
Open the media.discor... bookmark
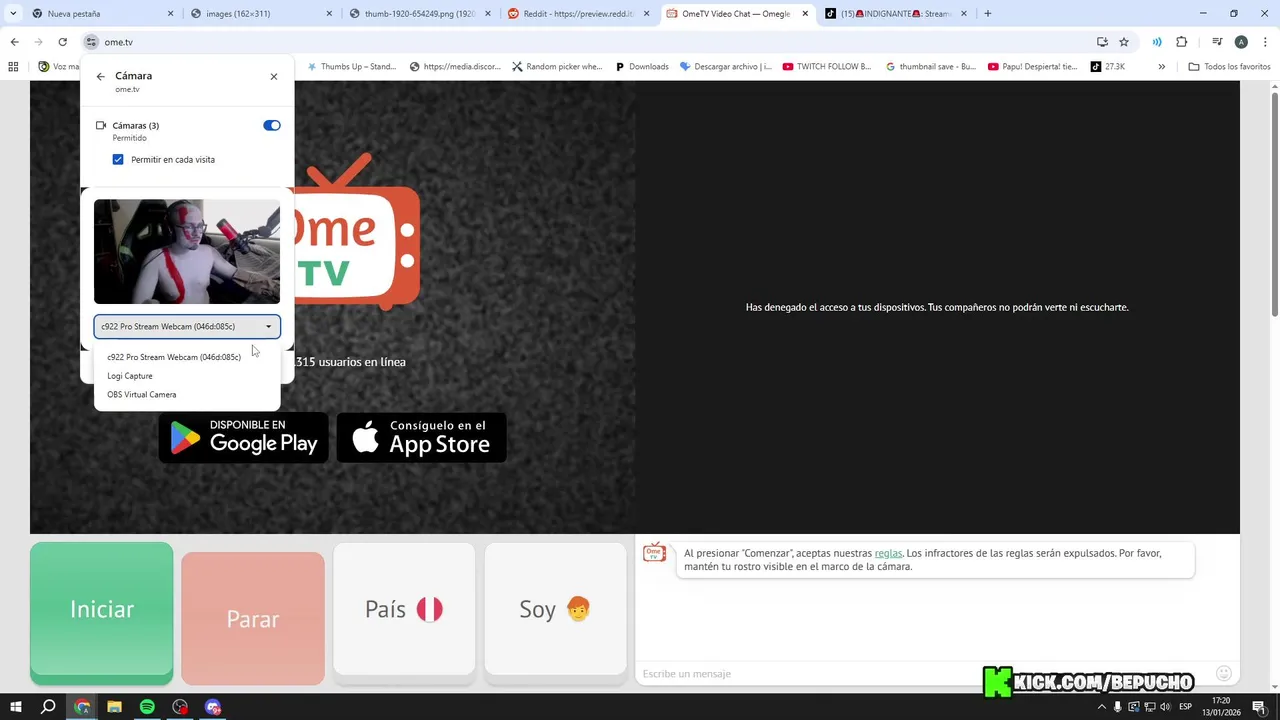pyautogui.click(x=455, y=67)
